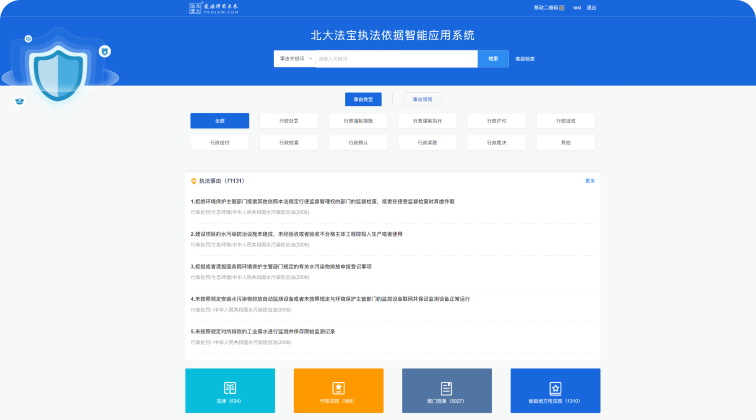Open result 2 about water pollution prevention facilities
Image resolution: width=756 pixels, height=420 pixels.
[x=297, y=234]
